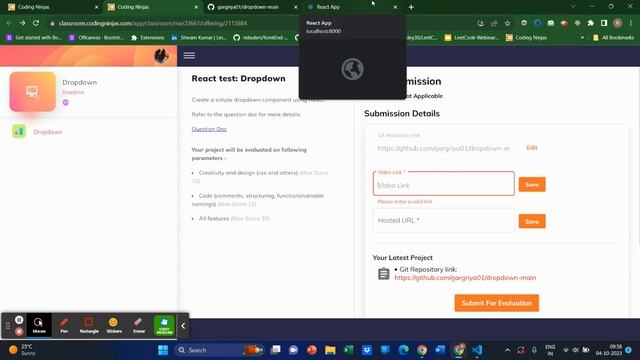Image resolution: width=640 pixels, height=360 pixels.
Task: Switch to the second Coding Ninjas tab
Action: coord(152,7)
